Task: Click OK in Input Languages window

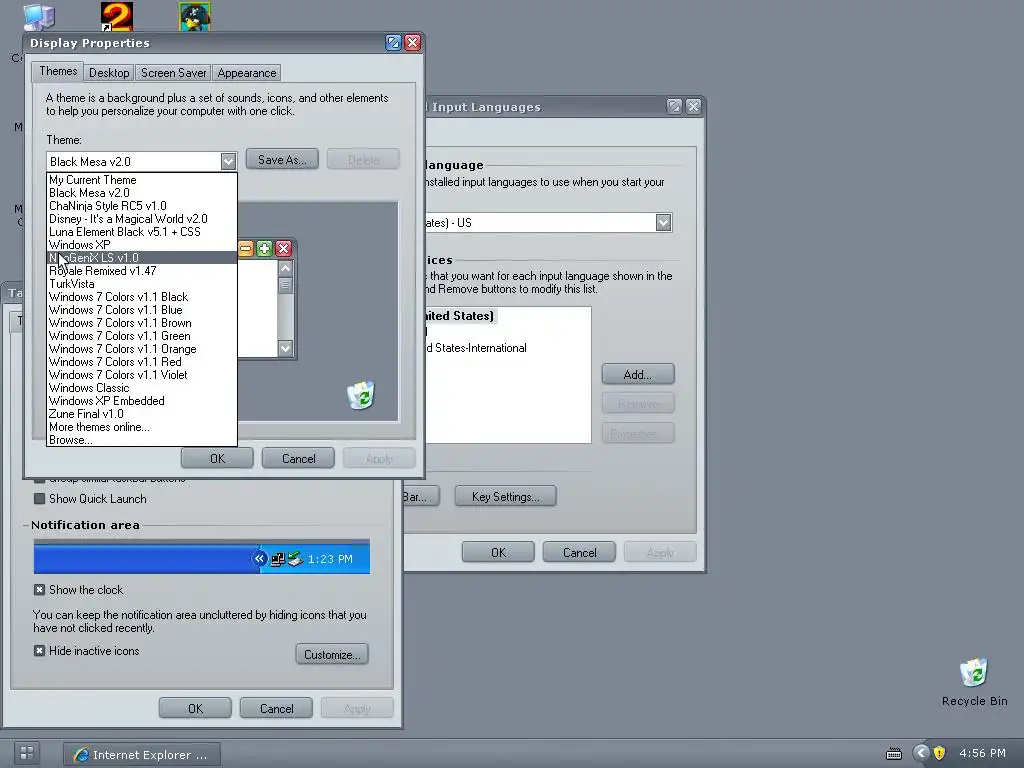Action: point(498,552)
